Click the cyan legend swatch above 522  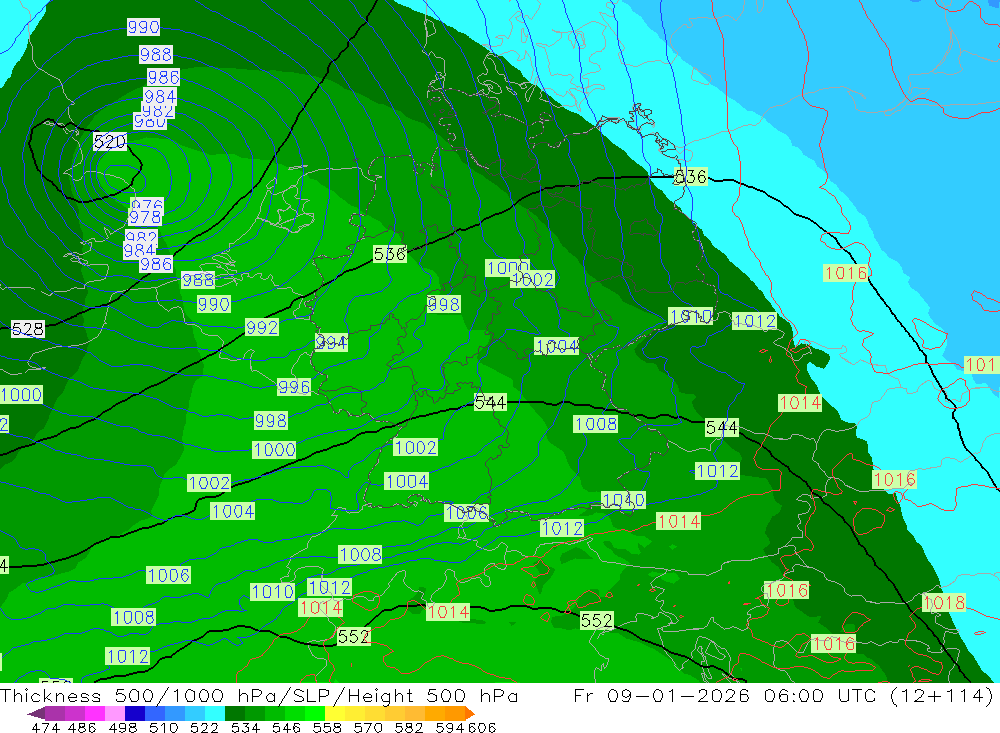pyautogui.click(x=214, y=713)
